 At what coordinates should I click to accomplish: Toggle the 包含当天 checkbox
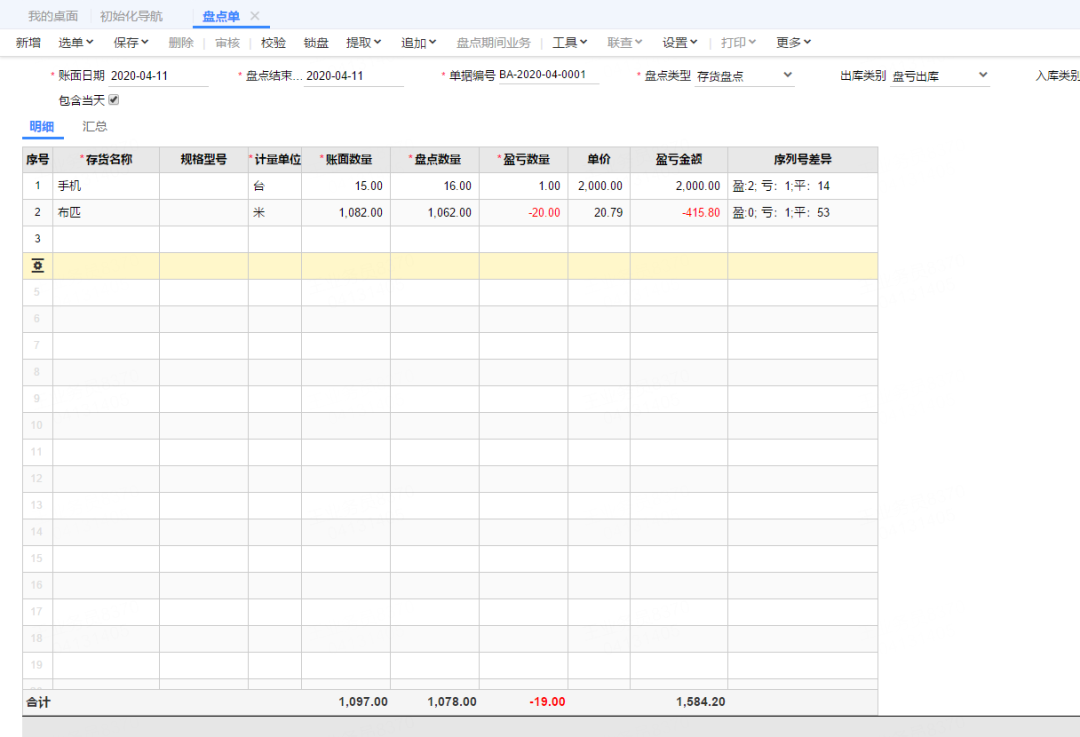pos(114,100)
